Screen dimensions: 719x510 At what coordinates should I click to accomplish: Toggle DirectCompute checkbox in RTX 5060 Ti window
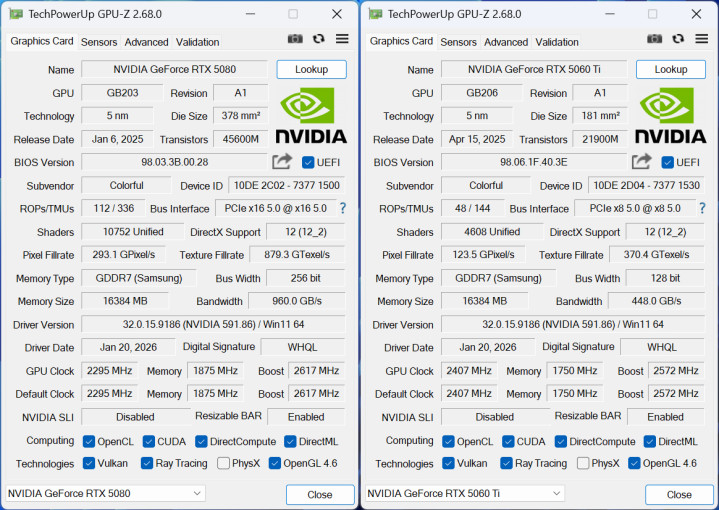tap(560, 442)
